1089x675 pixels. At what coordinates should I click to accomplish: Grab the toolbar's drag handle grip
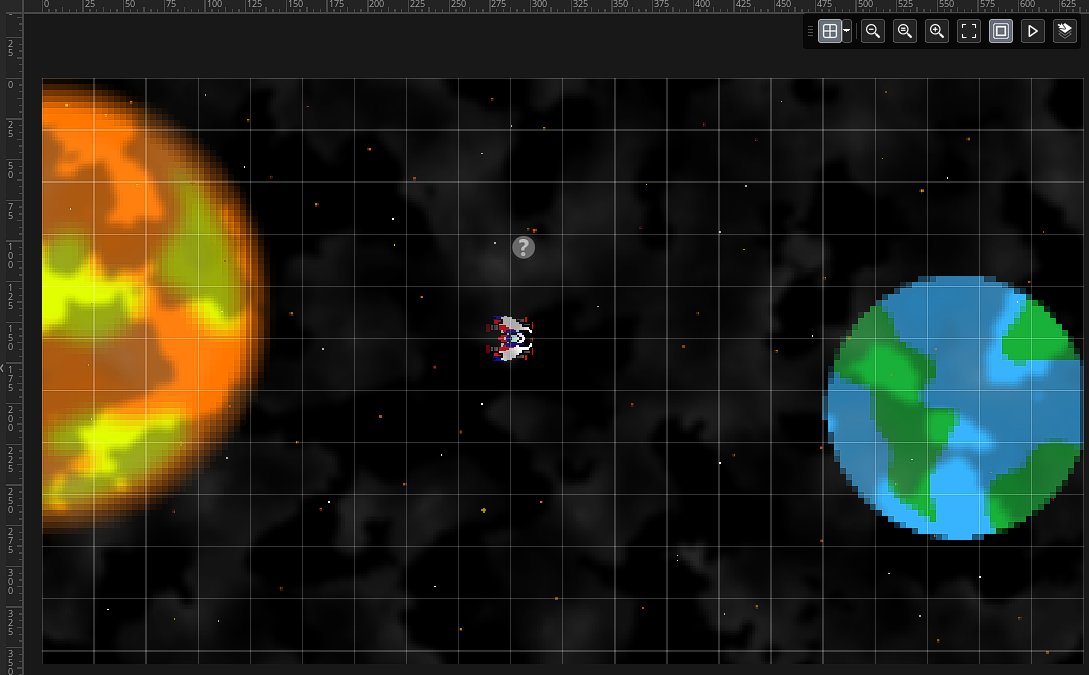810,31
